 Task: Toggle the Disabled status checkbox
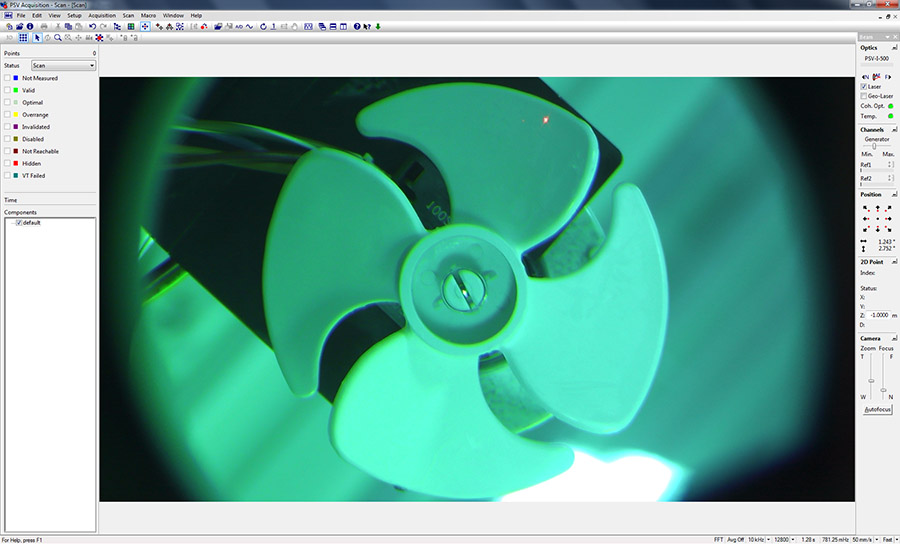(x=7, y=139)
